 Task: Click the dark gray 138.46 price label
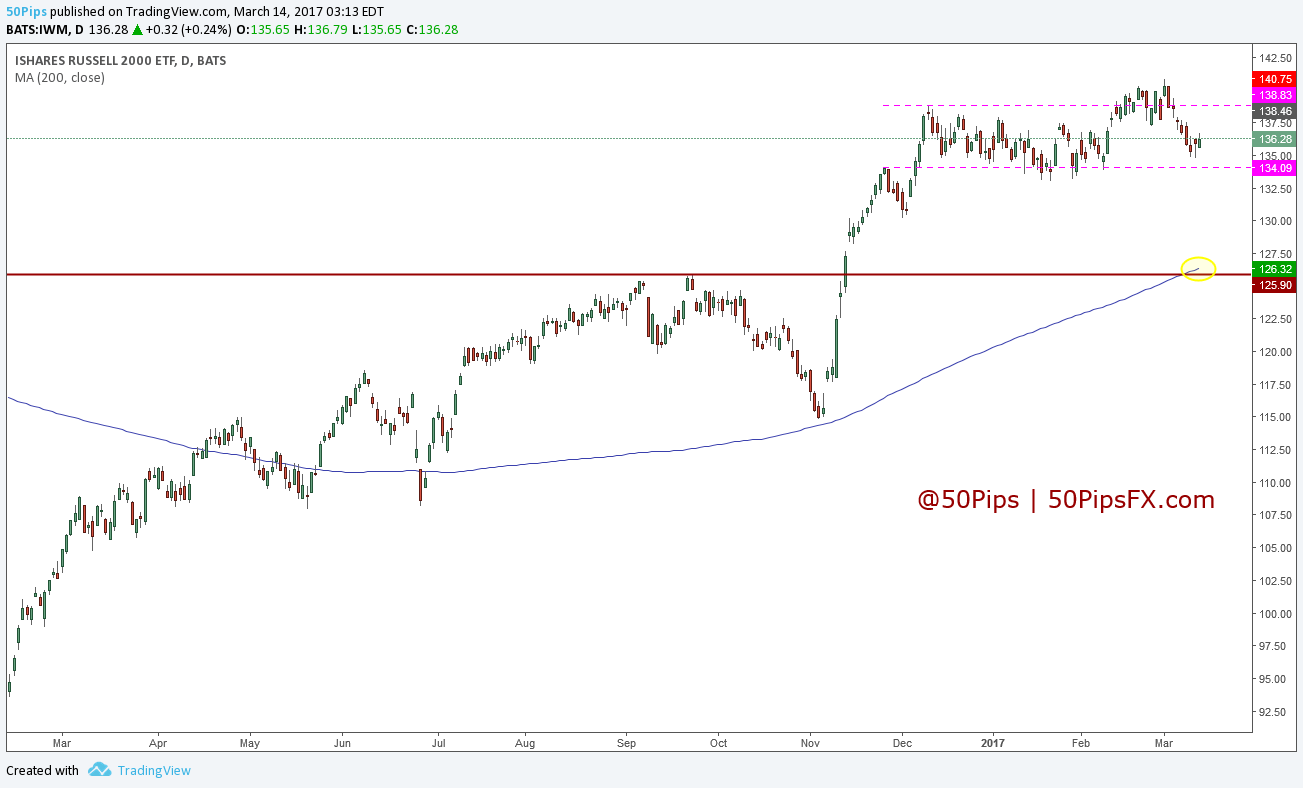tap(1275, 111)
